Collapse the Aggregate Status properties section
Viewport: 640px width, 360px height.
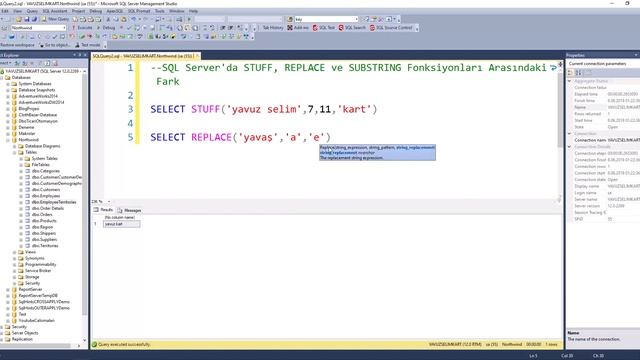pos(570,81)
